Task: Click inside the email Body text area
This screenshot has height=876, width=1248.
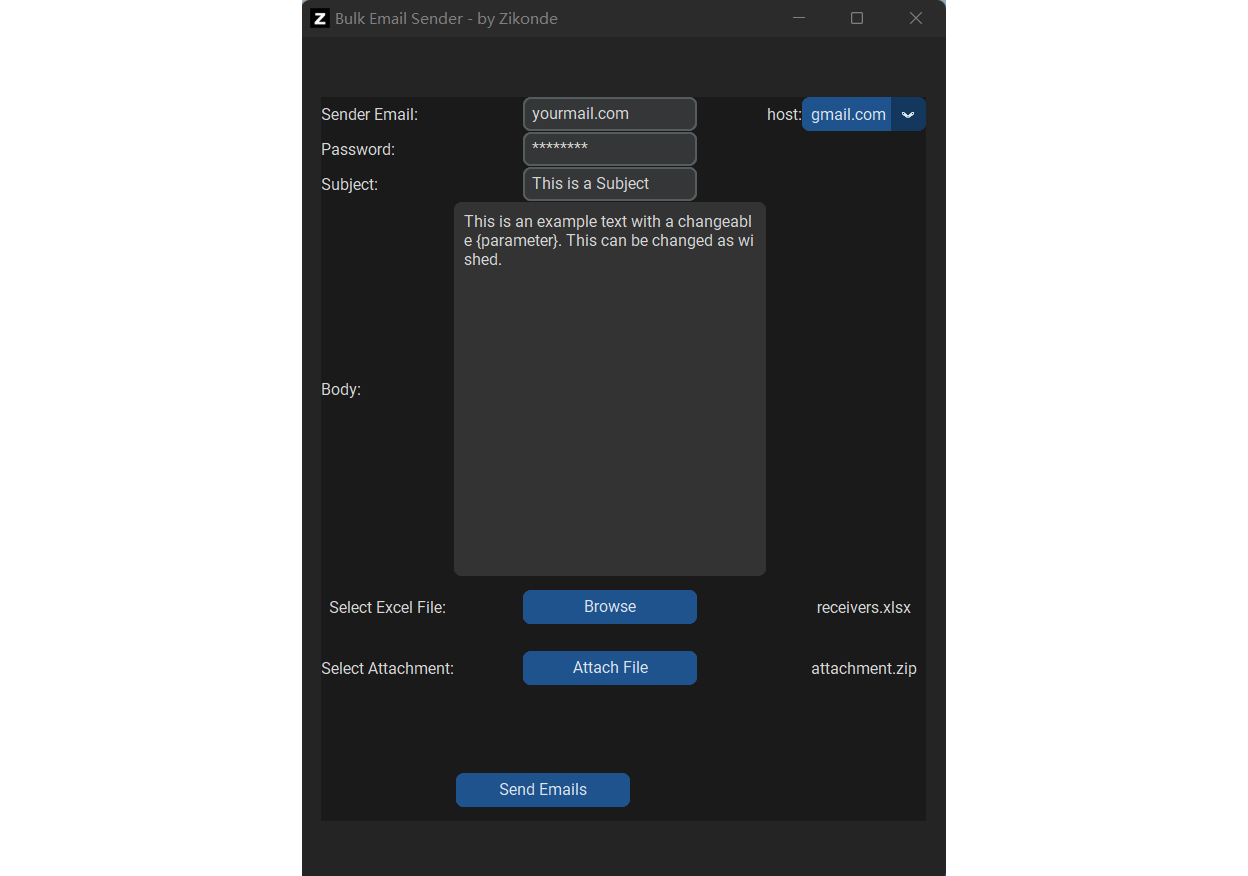Action: (x=609, y=390)
